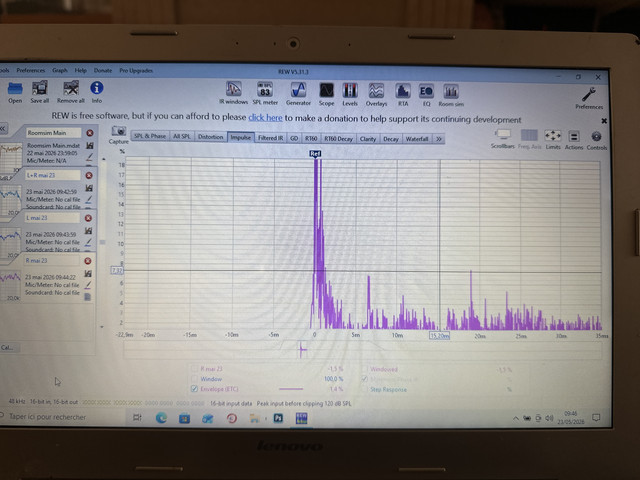Open the Preferences menu
The image size is (640, 480).
click(31, 70)
